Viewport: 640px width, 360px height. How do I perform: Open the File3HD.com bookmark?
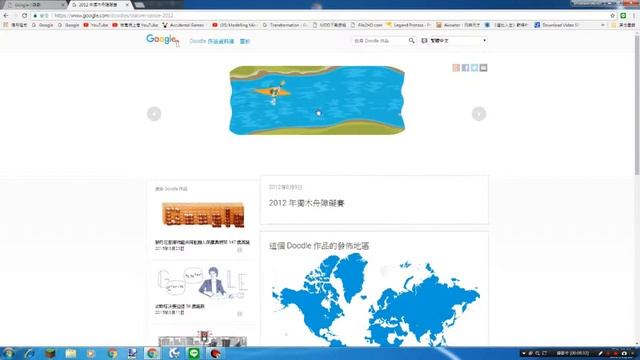pos(367,25)
